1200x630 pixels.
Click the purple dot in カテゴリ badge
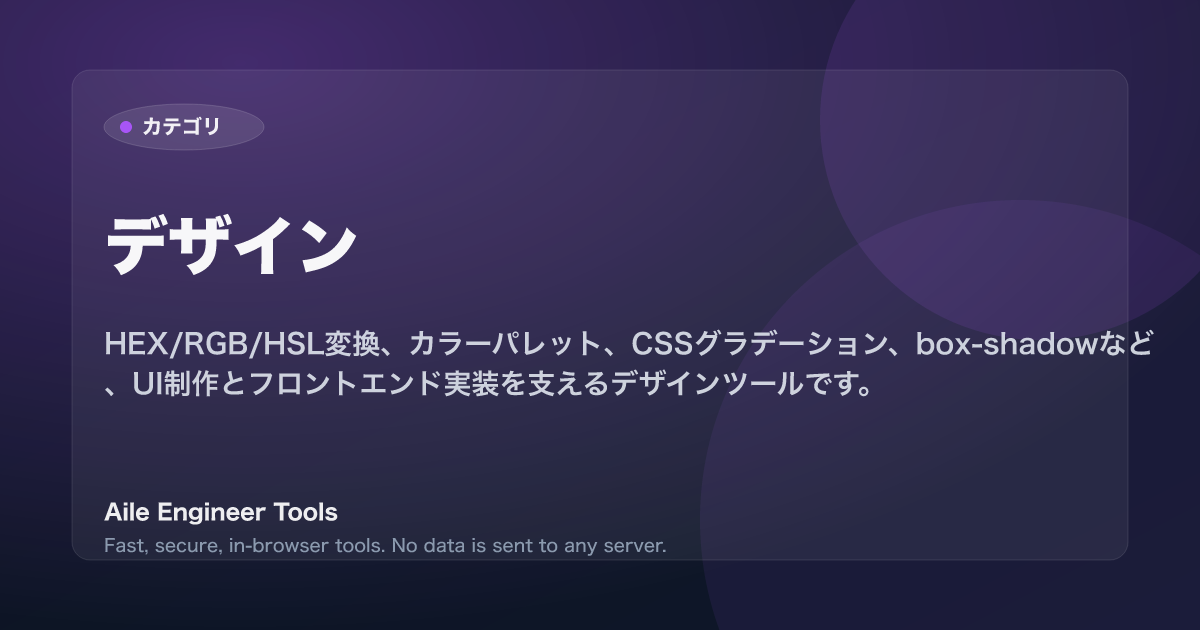click(126, 127)
